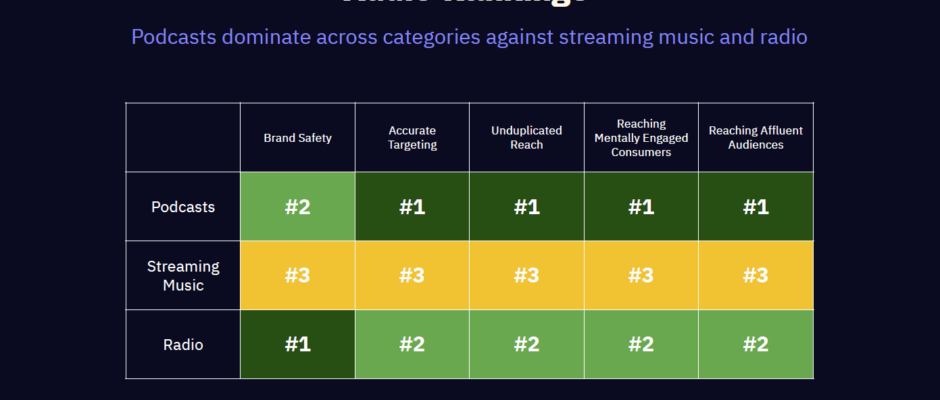
Task: Click Streaming Music #3 cell under Unduplicated Reach
Action: point(527,275)
